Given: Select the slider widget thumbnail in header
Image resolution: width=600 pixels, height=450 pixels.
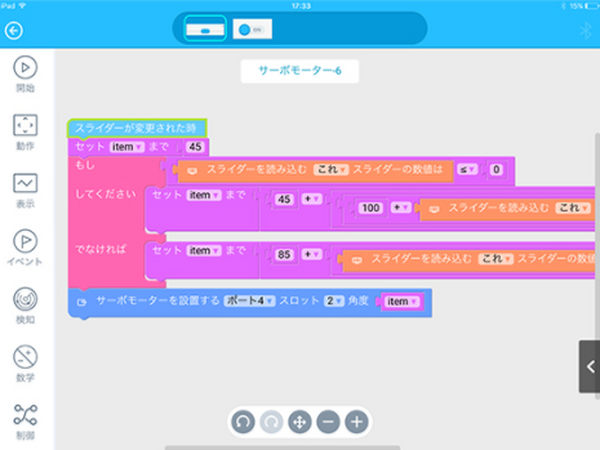Looking at the screenshot, I should click(204, 30).
